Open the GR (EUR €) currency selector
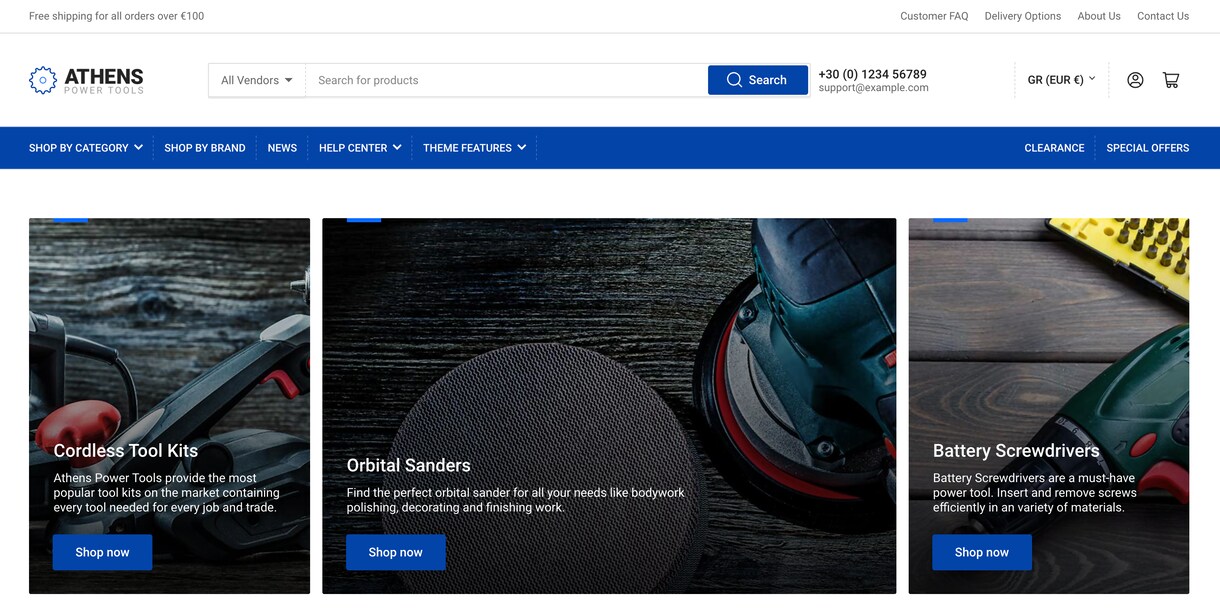The width and height of the screenshot is (1220, 612). pyautogui.click(x=1061, y=80)
